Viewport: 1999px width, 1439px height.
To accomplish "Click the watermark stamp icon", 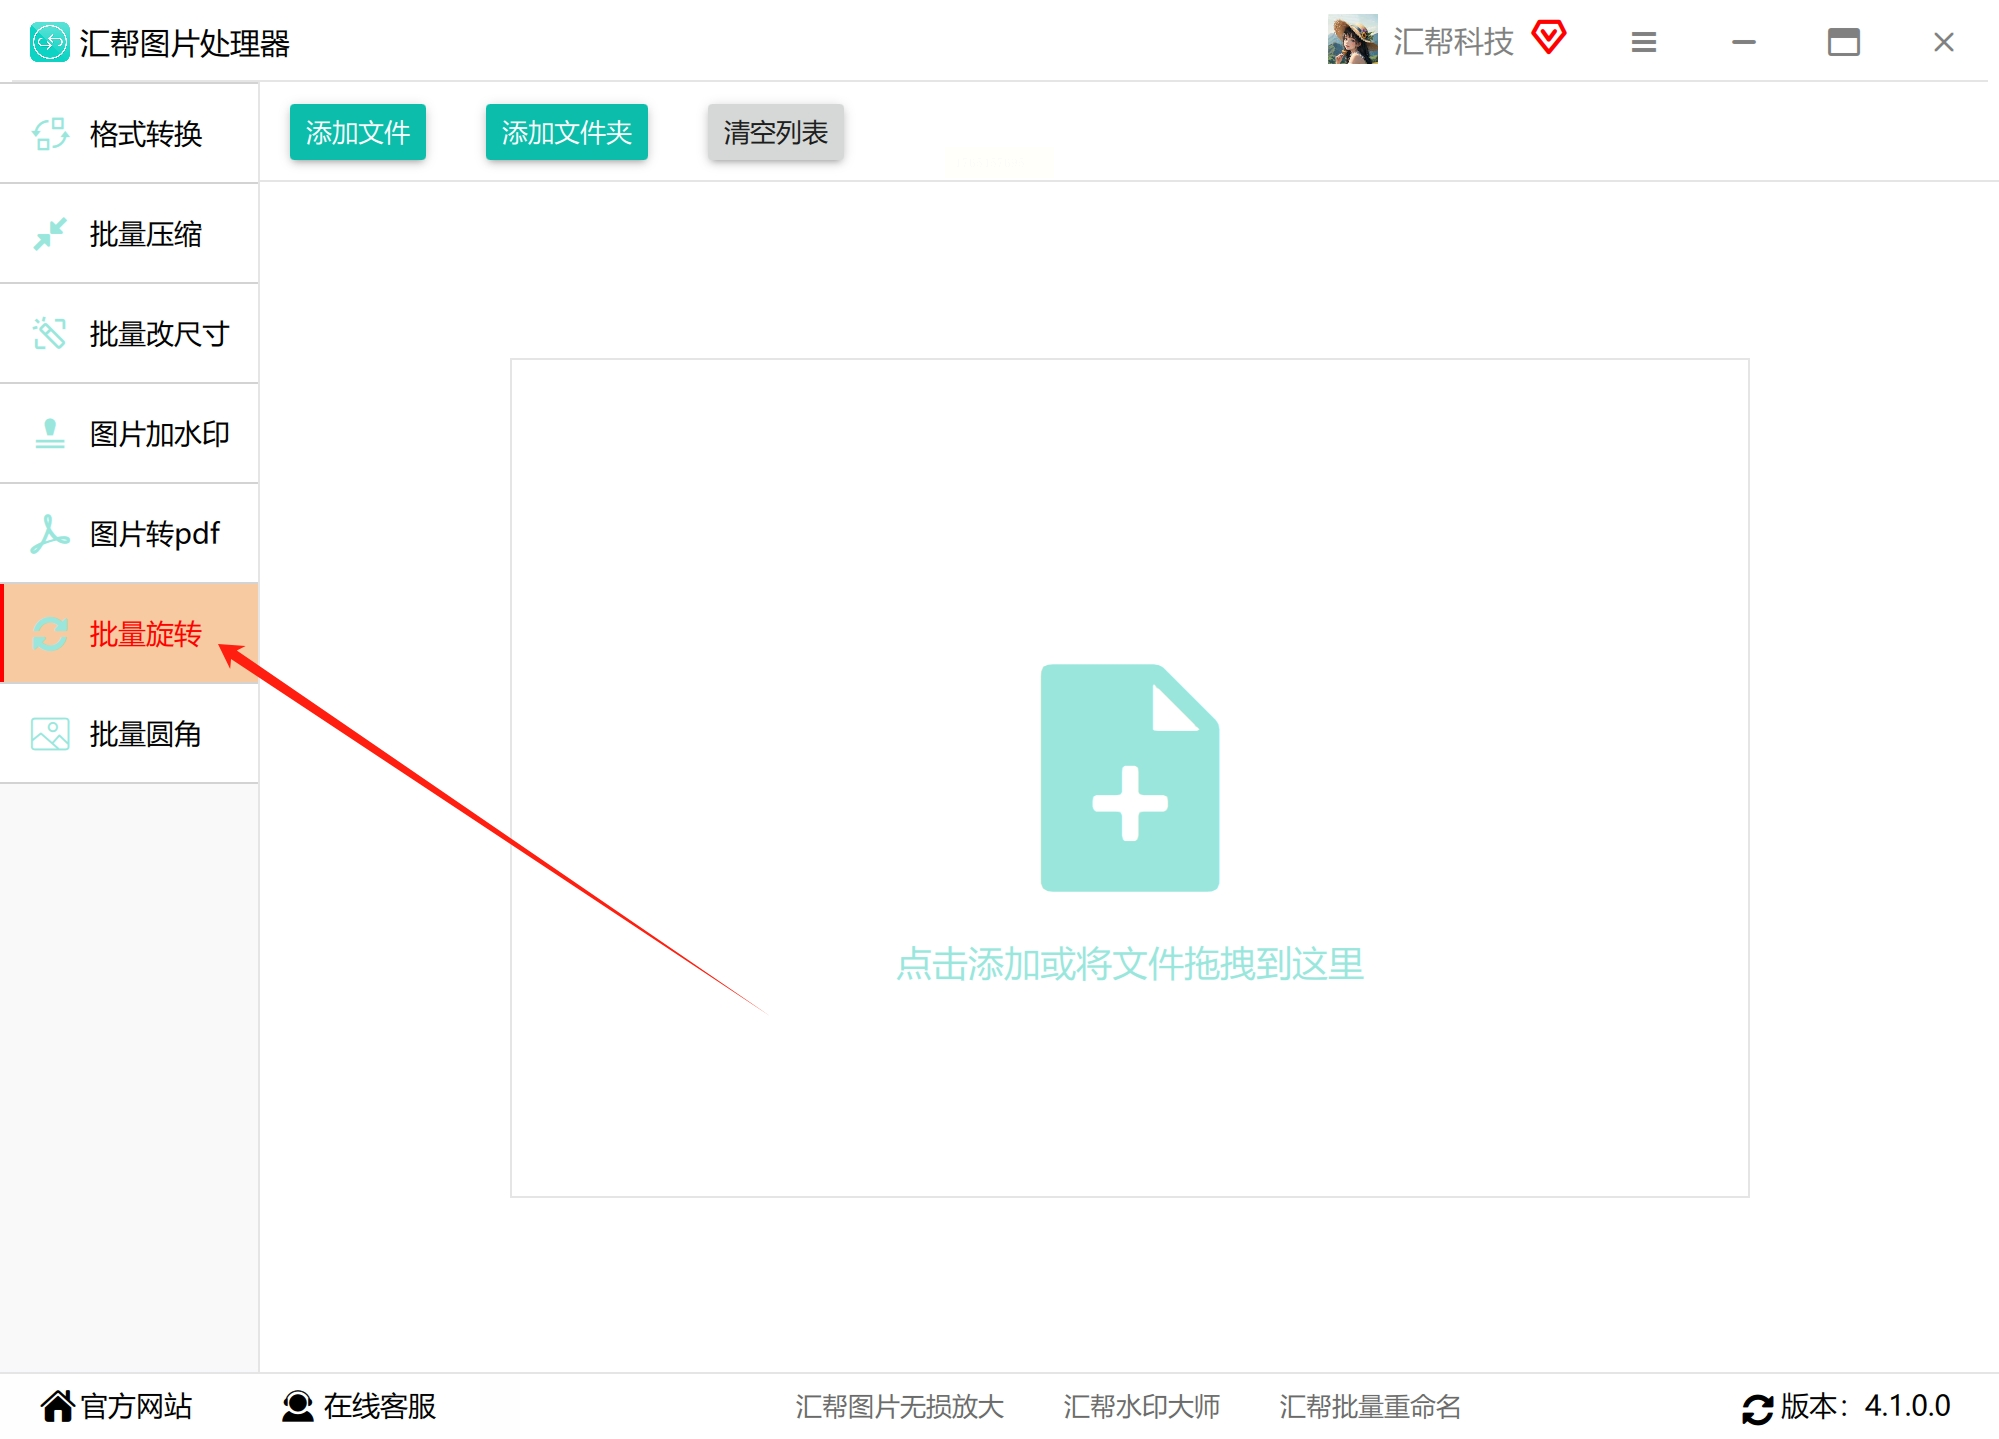I will pos(50,433).
